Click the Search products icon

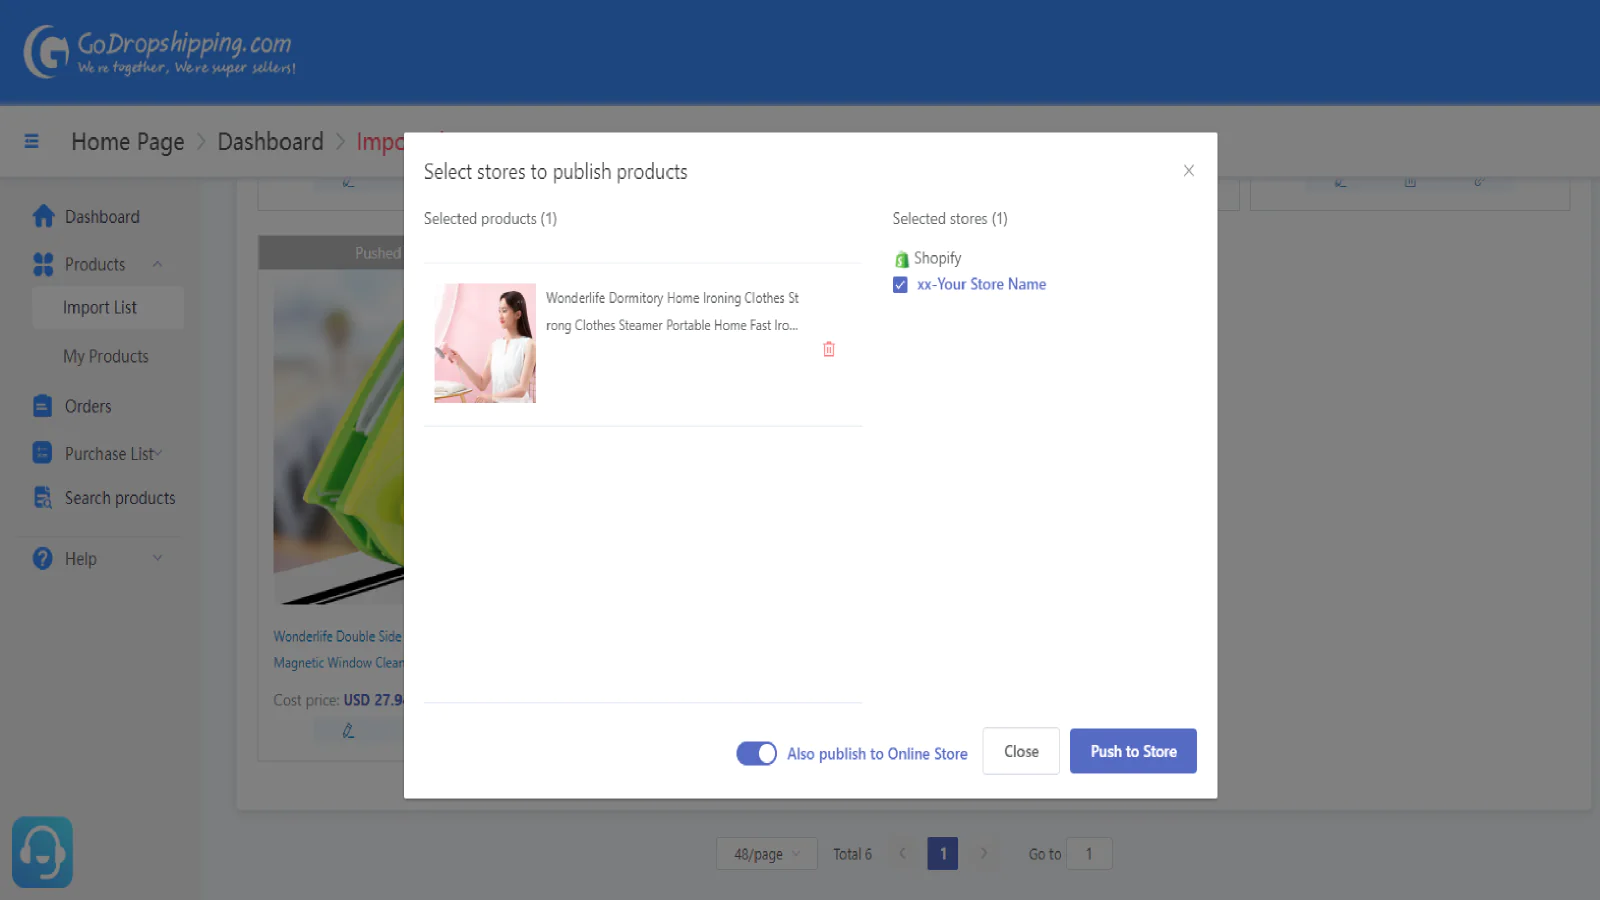[42, 498]
